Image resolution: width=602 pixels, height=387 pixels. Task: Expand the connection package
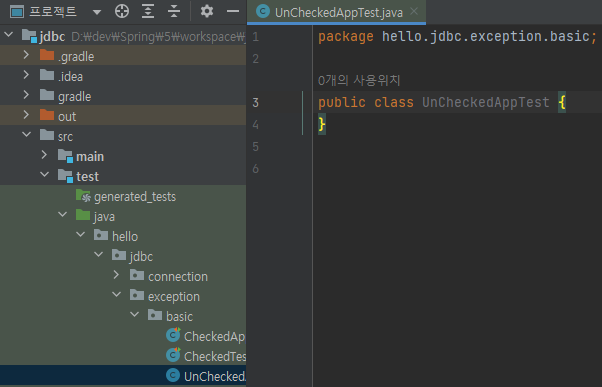point(116,275)
